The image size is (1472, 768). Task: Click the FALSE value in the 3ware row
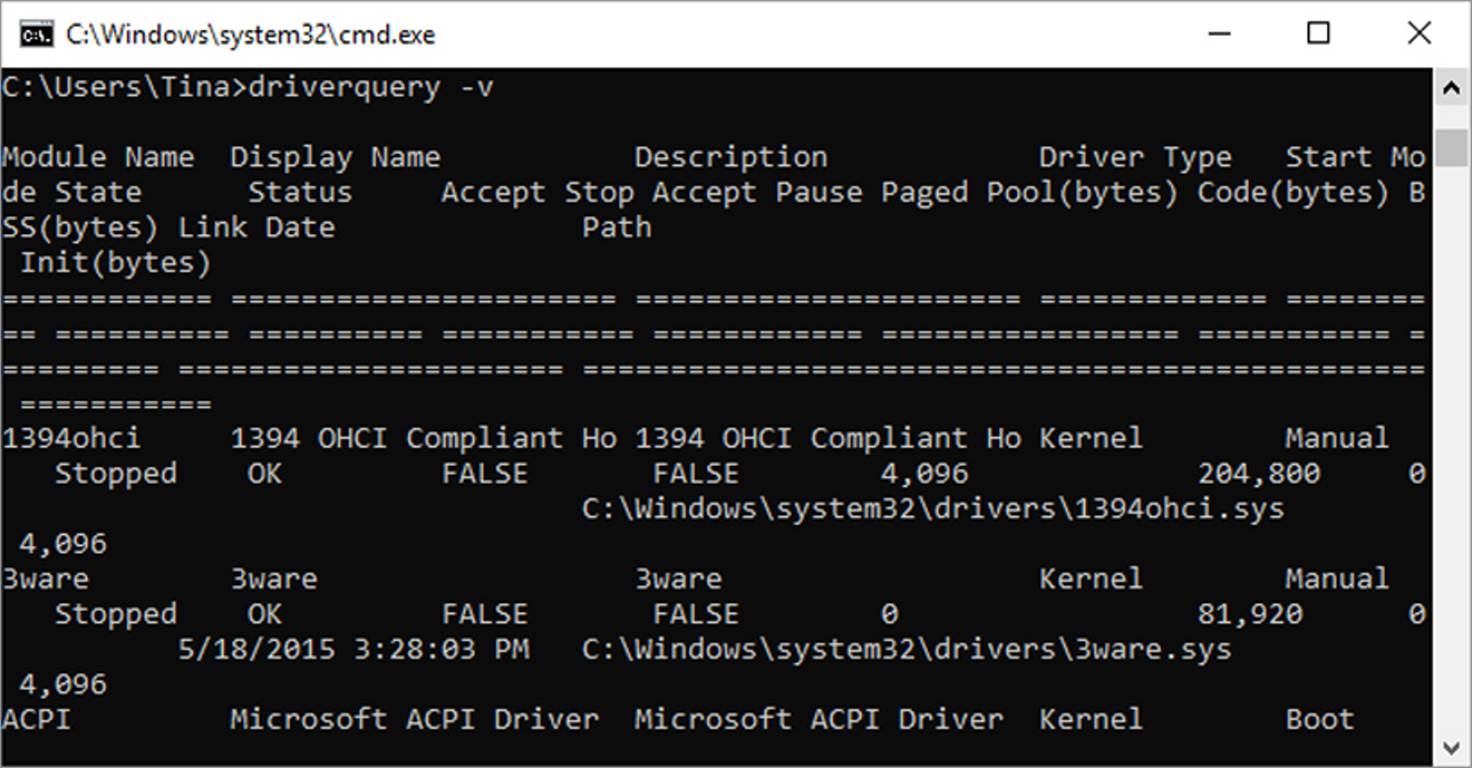pos(485,613)
